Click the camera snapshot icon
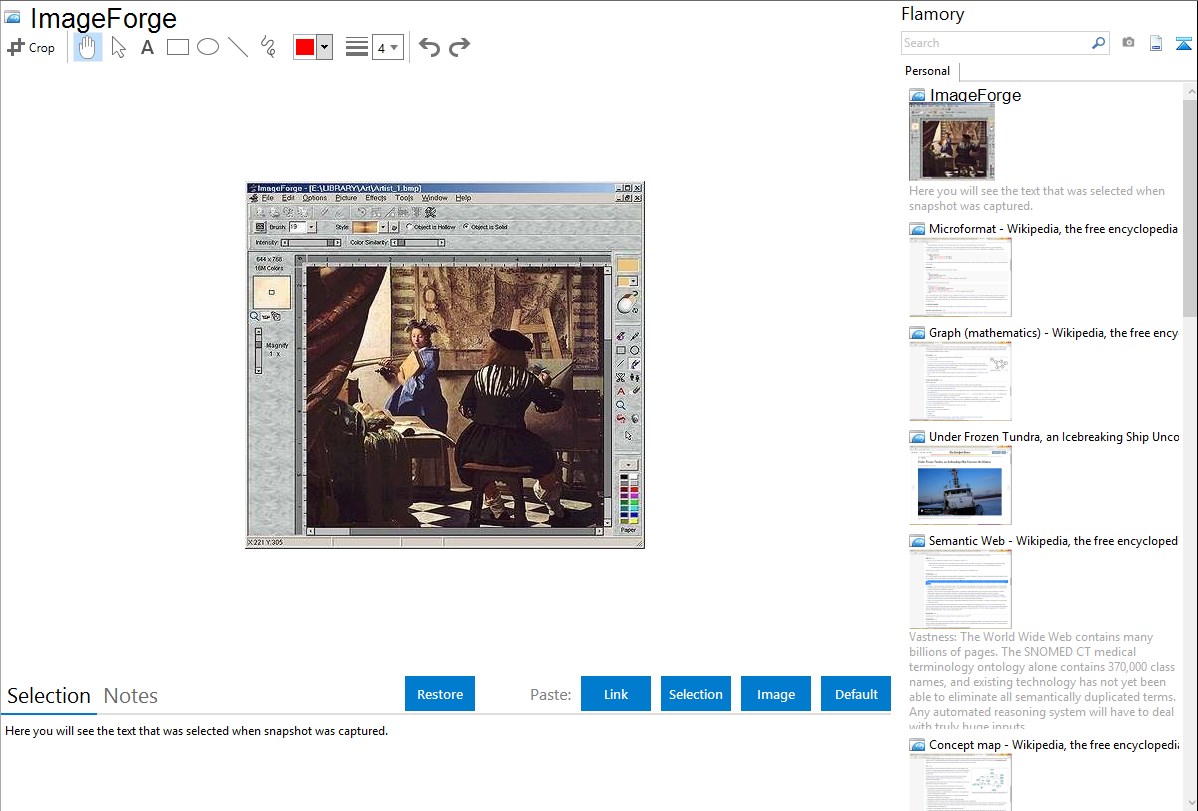 coord(1128,43)
